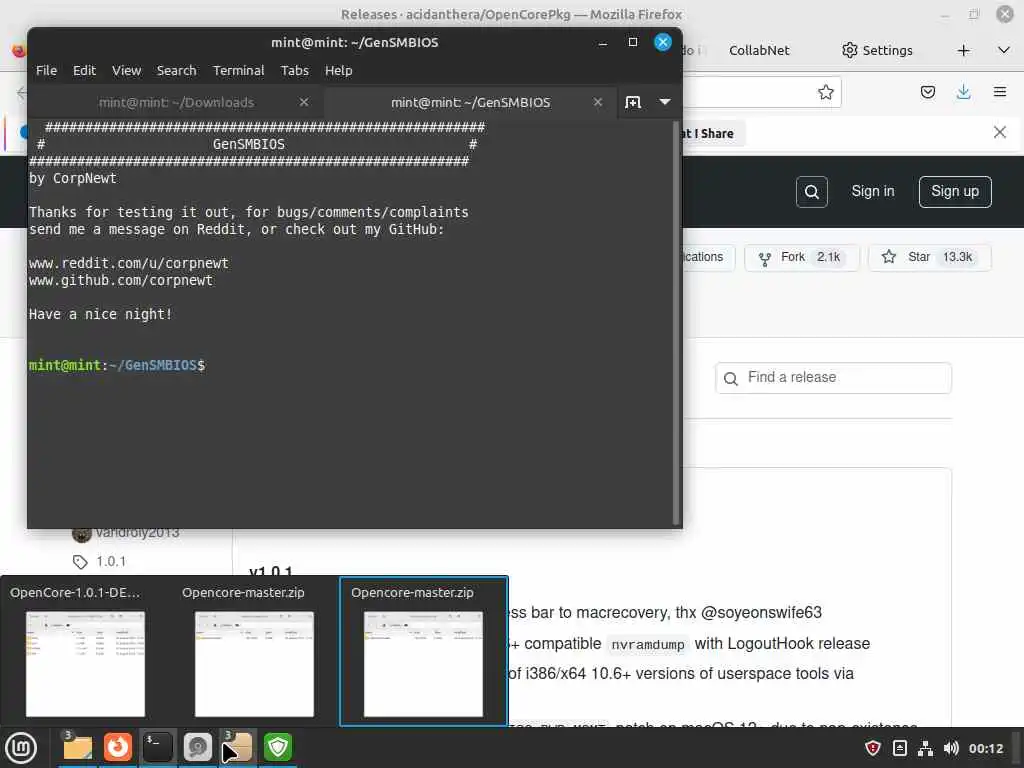This screenshot has width=1024, height=768.
Task: Click the star outline icon beside the Star label
Action: (x=889, y=257)
